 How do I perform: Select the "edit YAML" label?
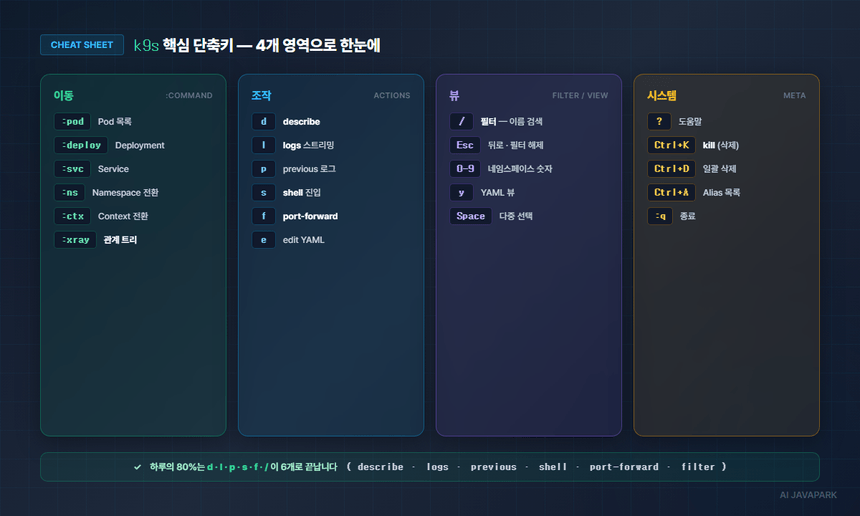[303, 240]
